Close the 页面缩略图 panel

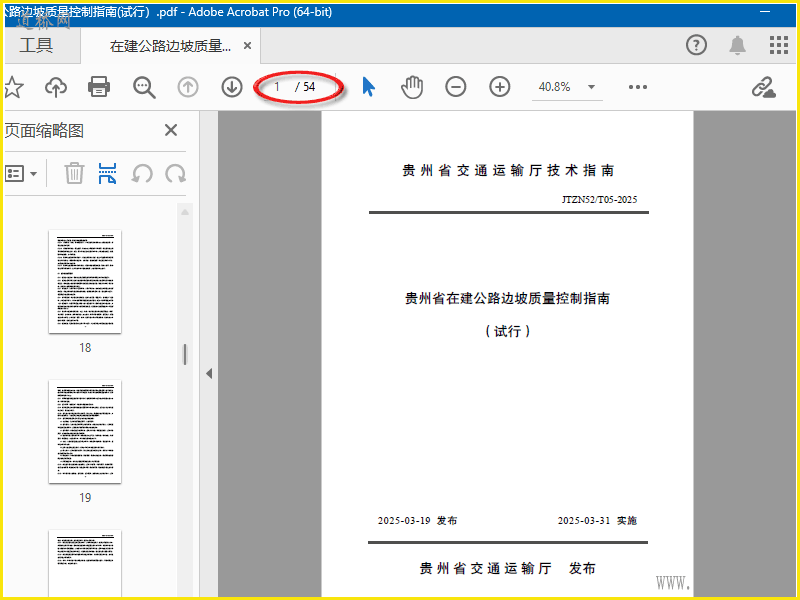click(171, 130)
